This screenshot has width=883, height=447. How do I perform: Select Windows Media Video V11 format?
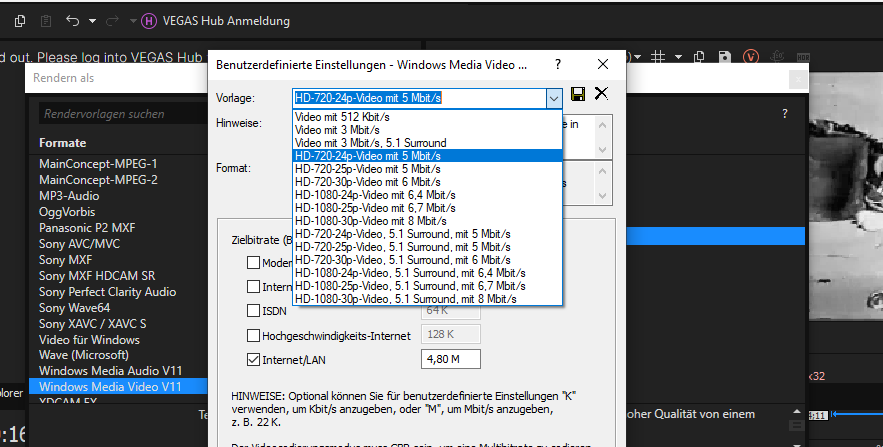pyautogui.click(x=119, y=386)
